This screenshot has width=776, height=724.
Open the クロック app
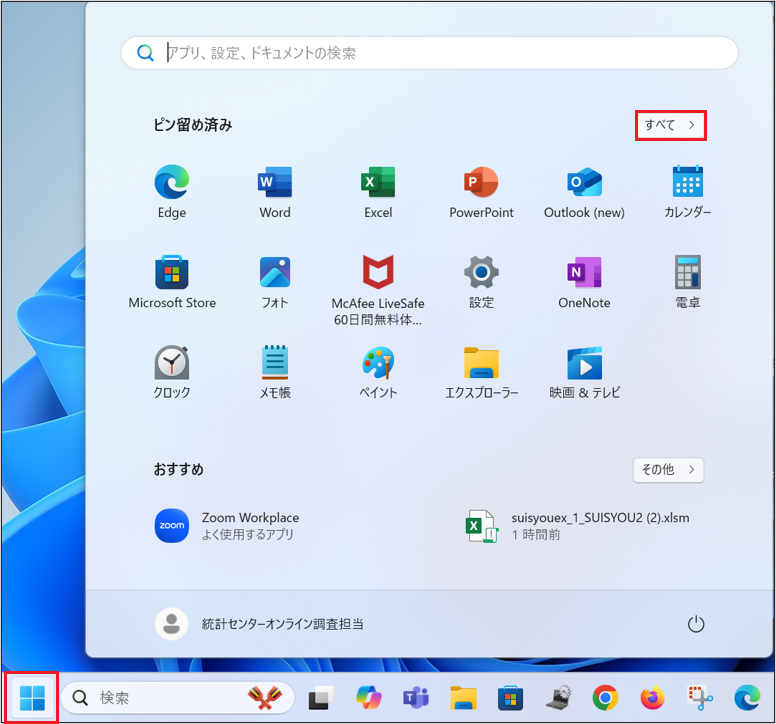coord(172,372)
